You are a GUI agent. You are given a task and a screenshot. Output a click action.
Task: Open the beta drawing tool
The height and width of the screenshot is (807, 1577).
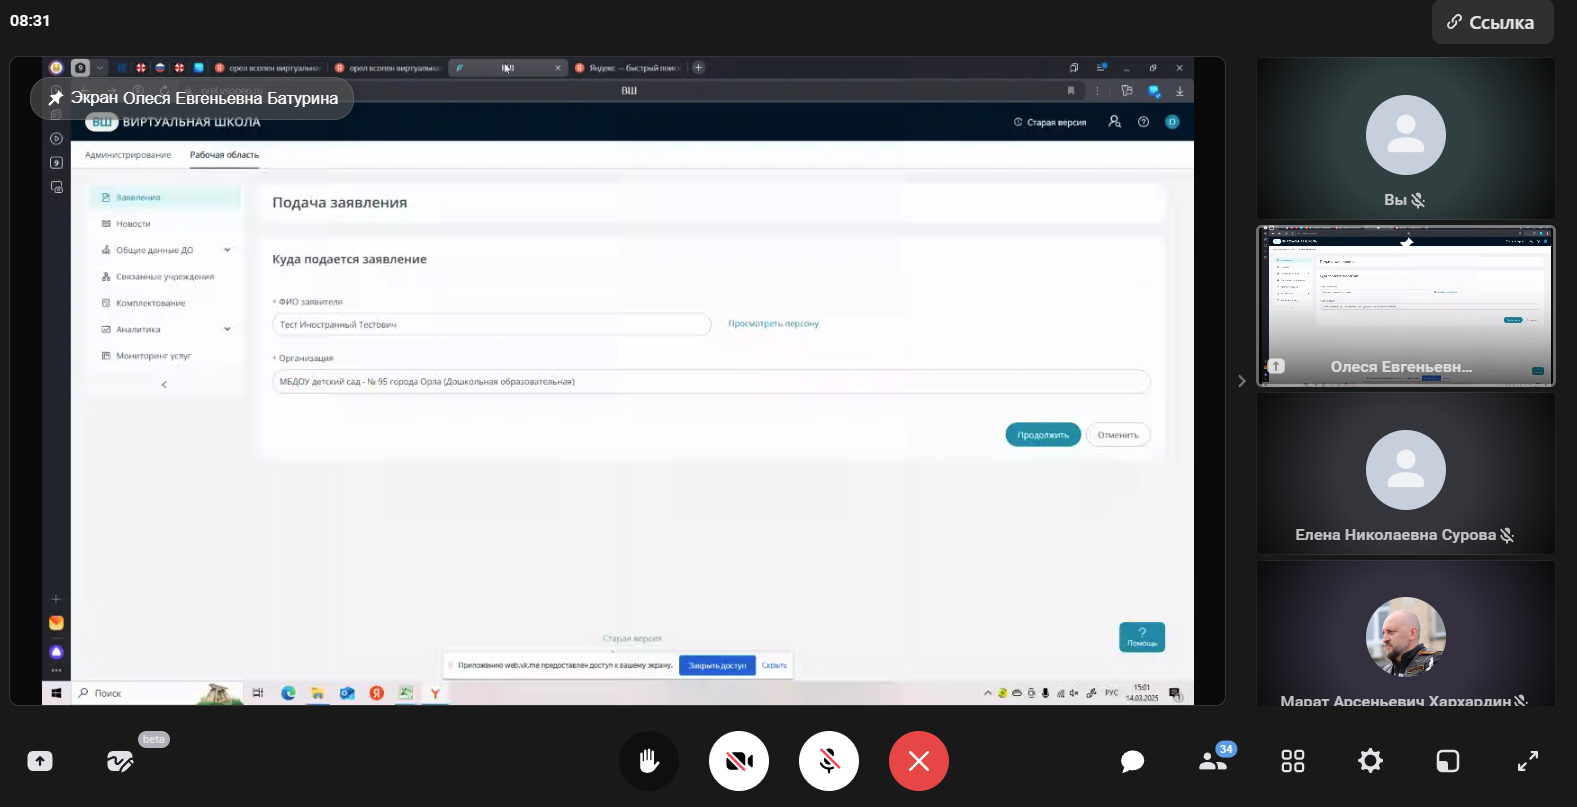tap(120, 761)
